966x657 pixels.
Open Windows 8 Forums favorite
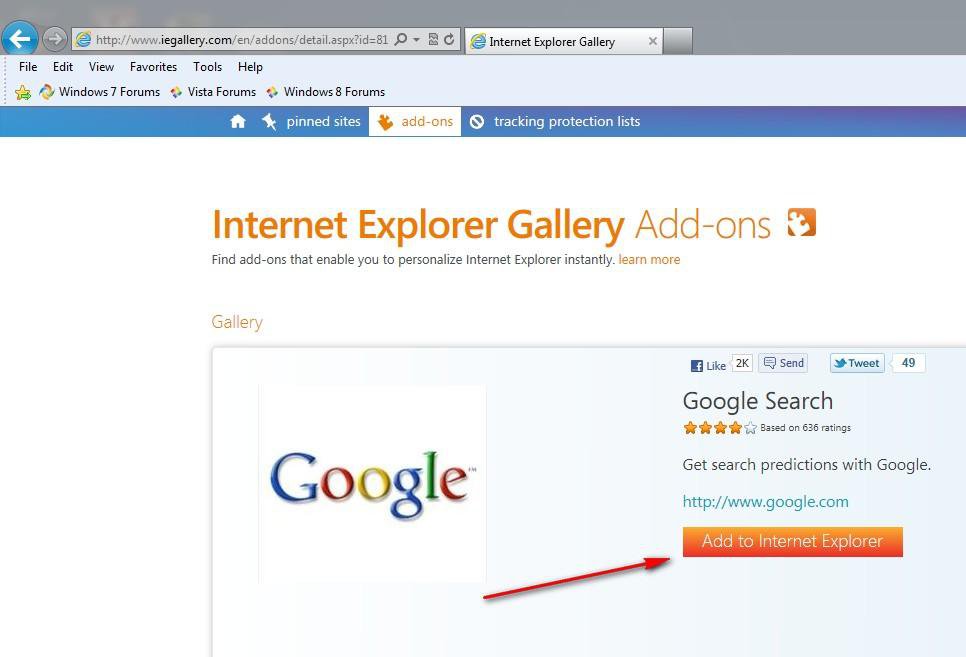coord(325,92)
